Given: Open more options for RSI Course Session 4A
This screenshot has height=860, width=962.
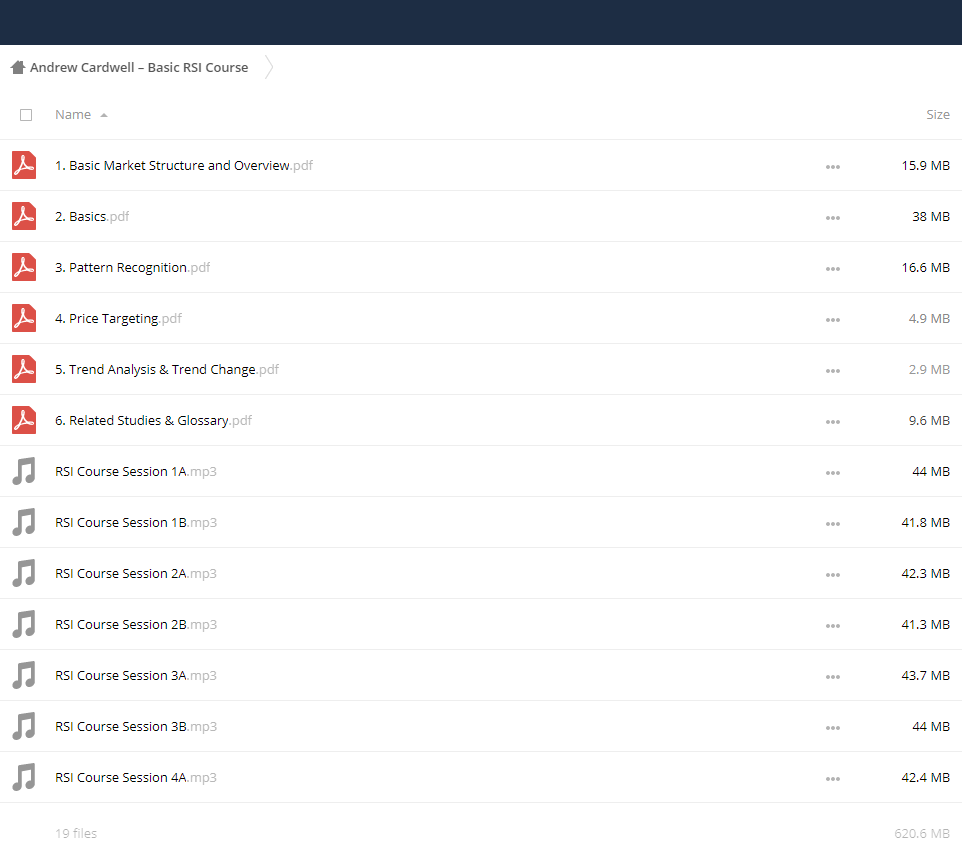Looking at the screenshot, I should (x=833, y=778).
